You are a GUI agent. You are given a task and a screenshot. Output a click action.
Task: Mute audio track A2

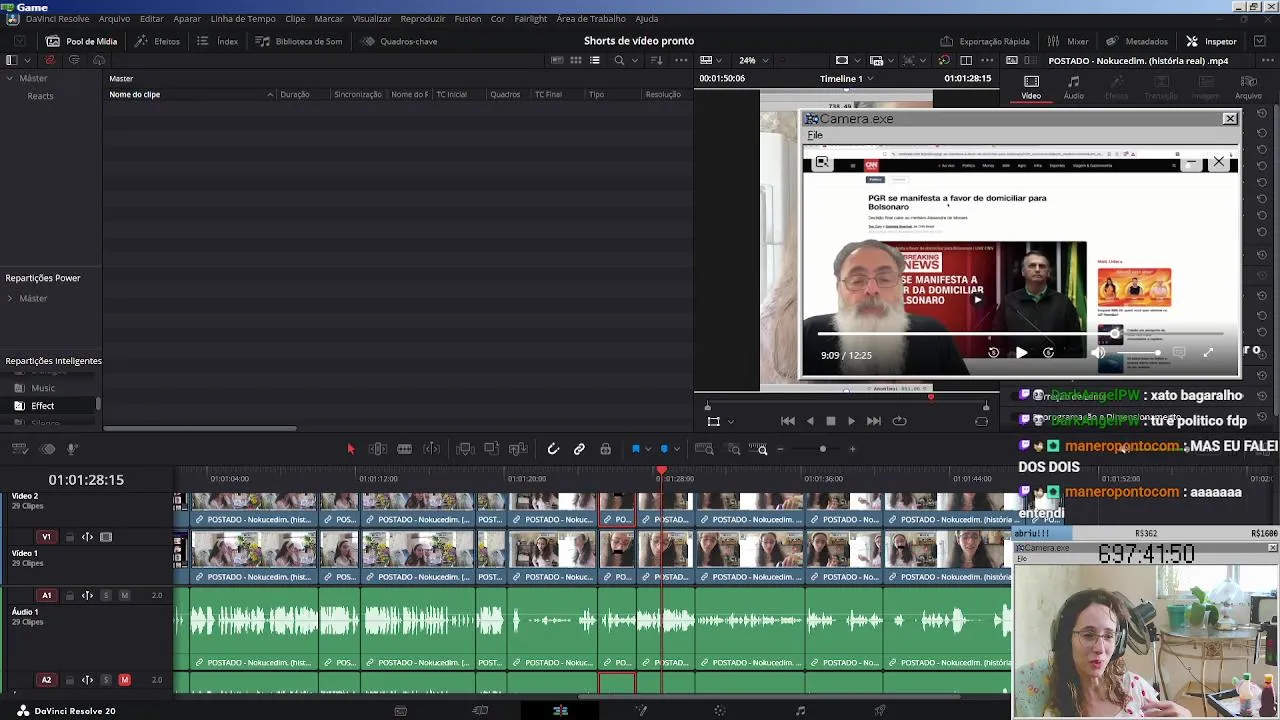click(124, 680)
